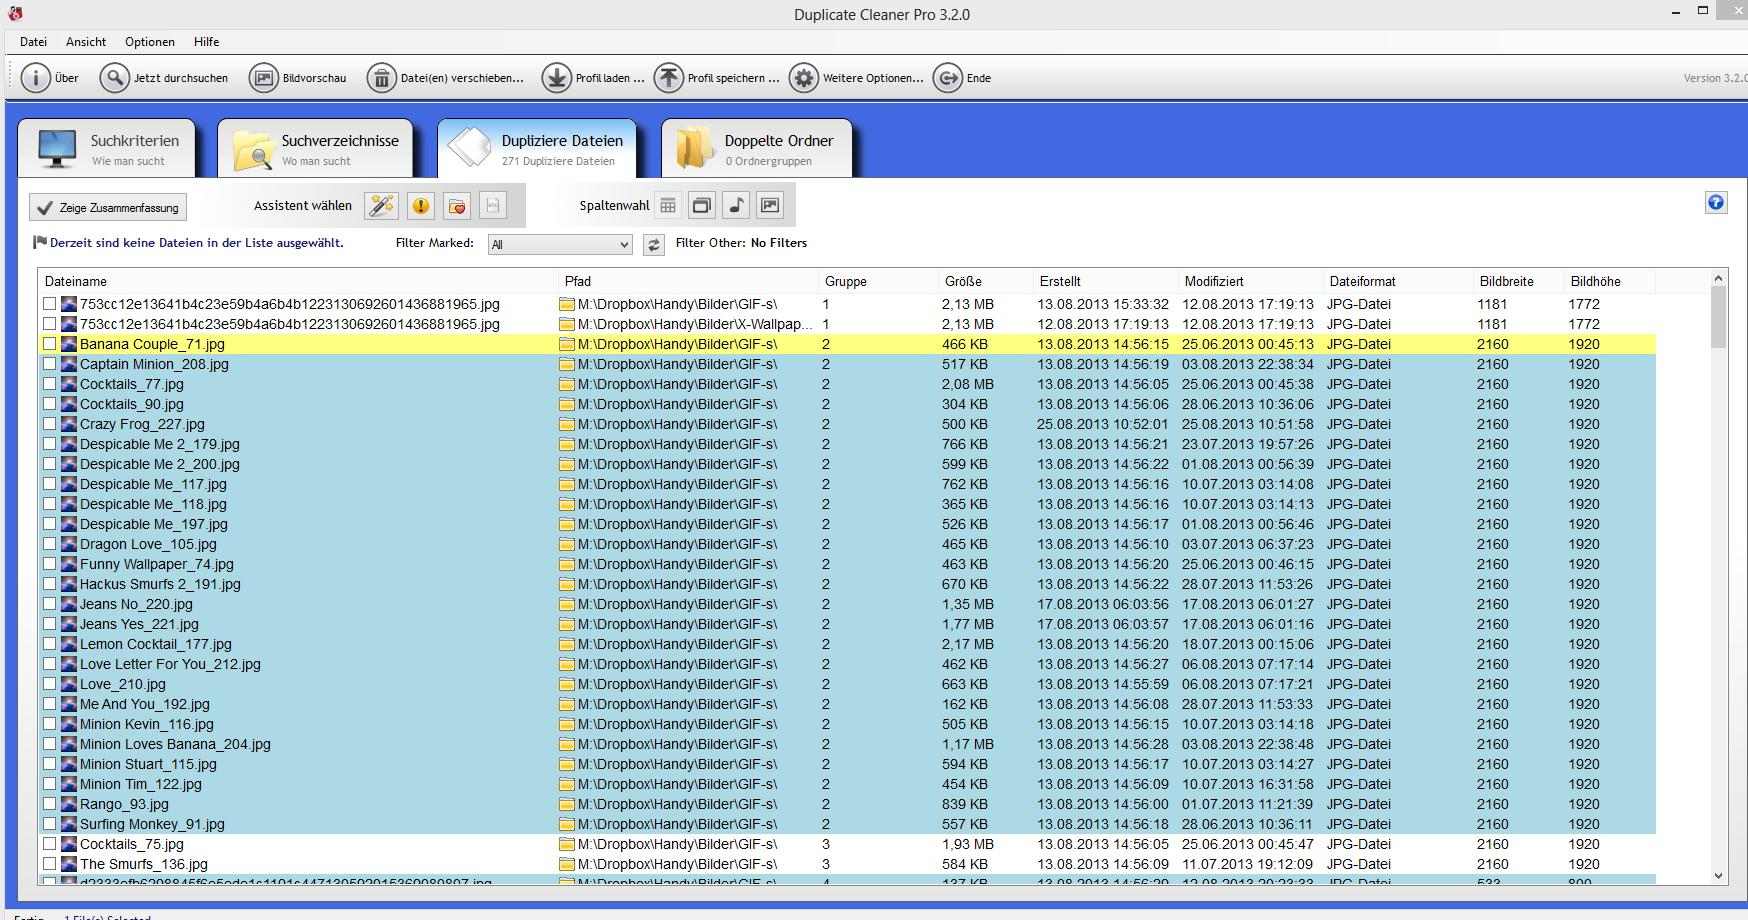Check the Crazy Frog_227.jpg checkbox
This screenshot has width=1748, height=920.
coord(50,424)
